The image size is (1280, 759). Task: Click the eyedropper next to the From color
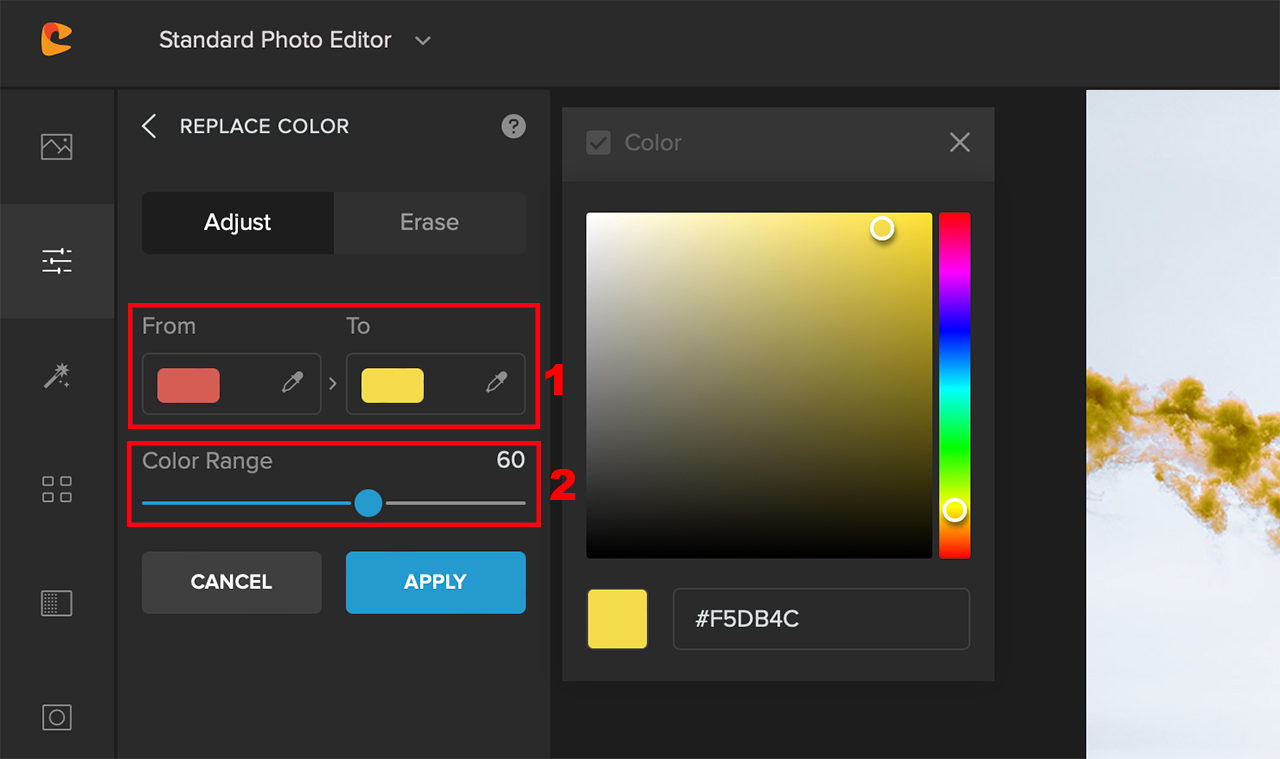pyautogui.click(x=291, y=383)
